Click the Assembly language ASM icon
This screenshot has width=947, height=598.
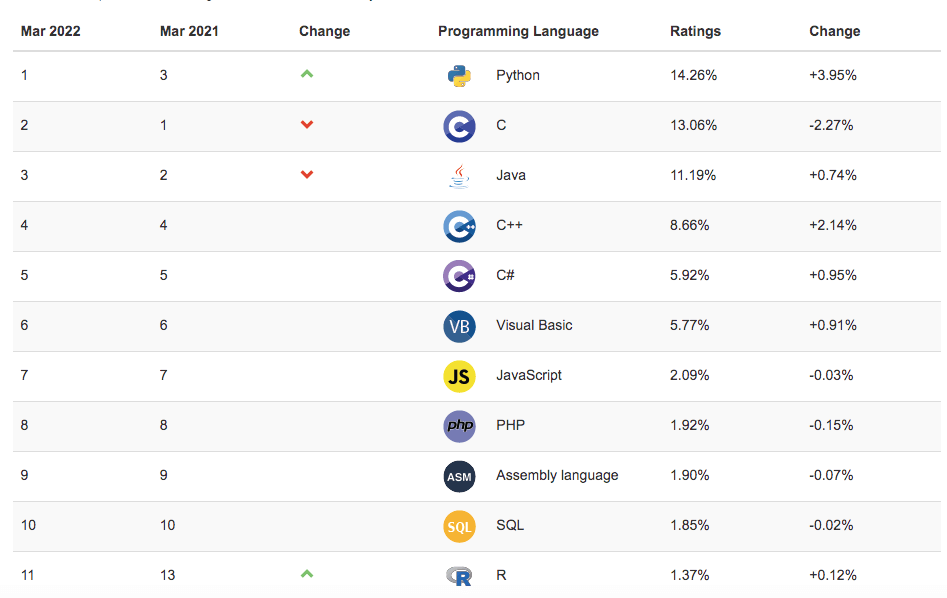459,476
